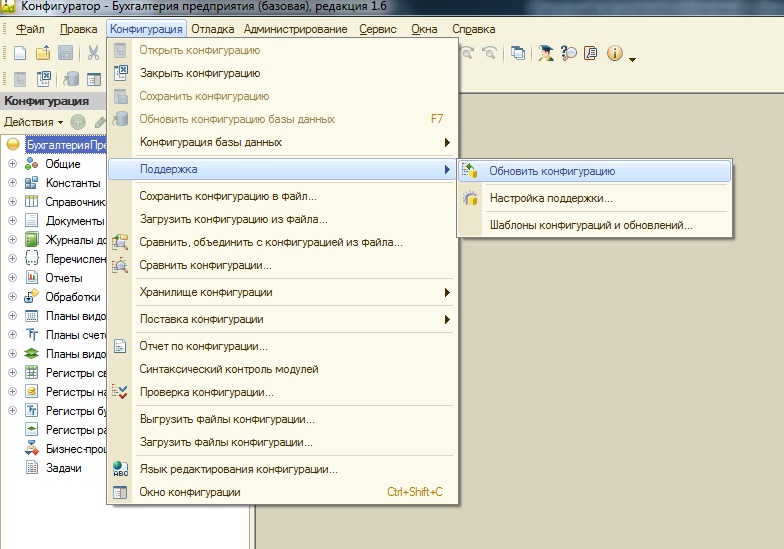Click the Бизнес-процессы tree node icon
The height and width of the screenshot is (549, 784).
[32, 448]
